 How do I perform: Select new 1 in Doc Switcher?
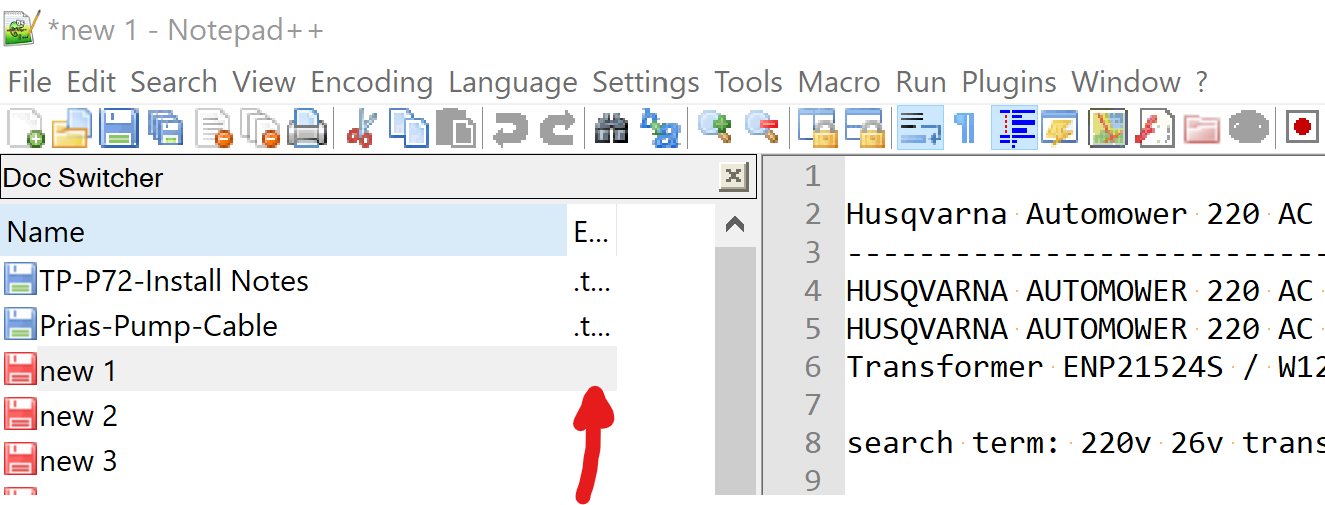[308, 371]
